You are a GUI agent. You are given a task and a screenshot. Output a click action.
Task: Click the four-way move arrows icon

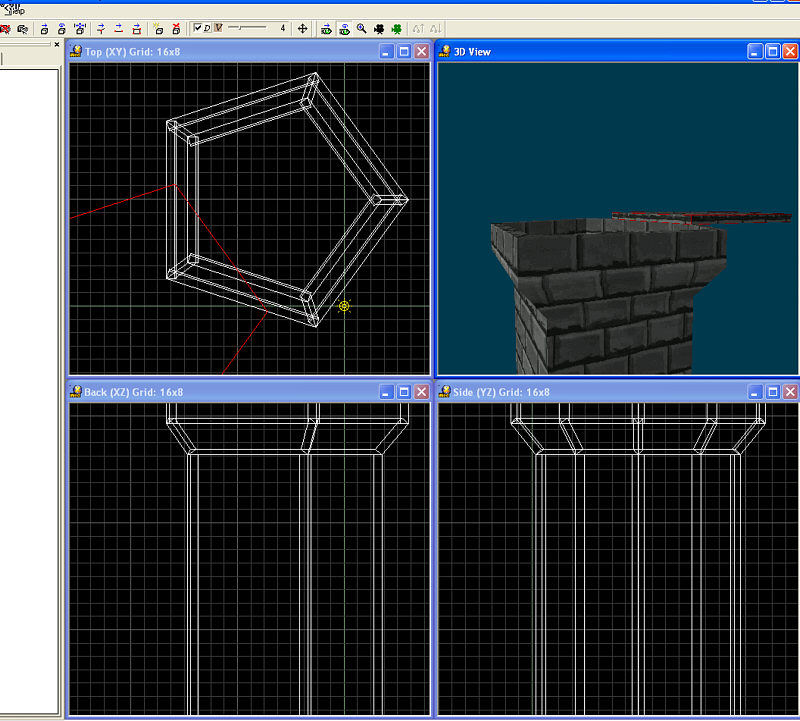click(x=303, y=29)
